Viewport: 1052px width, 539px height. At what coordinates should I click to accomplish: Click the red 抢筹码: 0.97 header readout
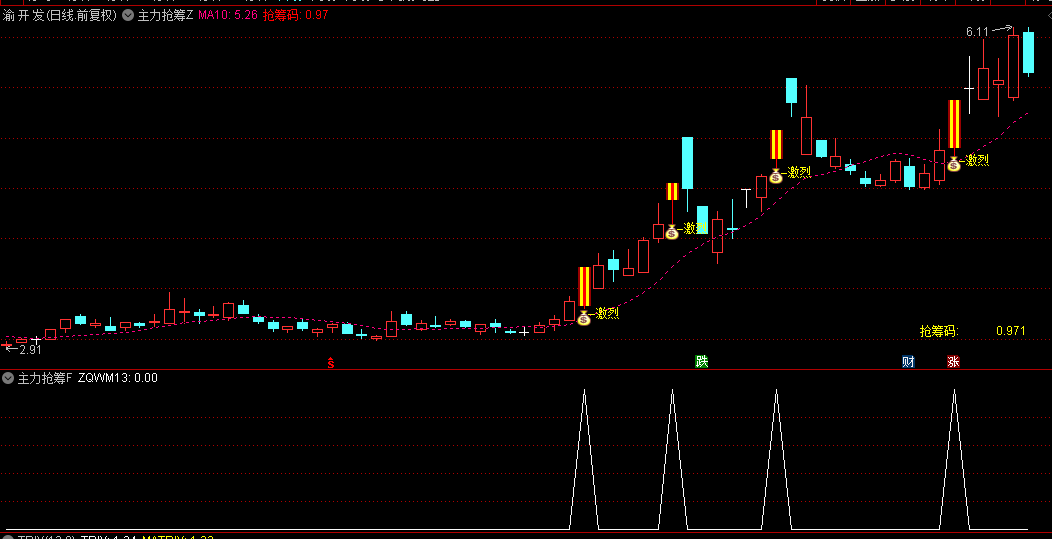tap(296, 15)
